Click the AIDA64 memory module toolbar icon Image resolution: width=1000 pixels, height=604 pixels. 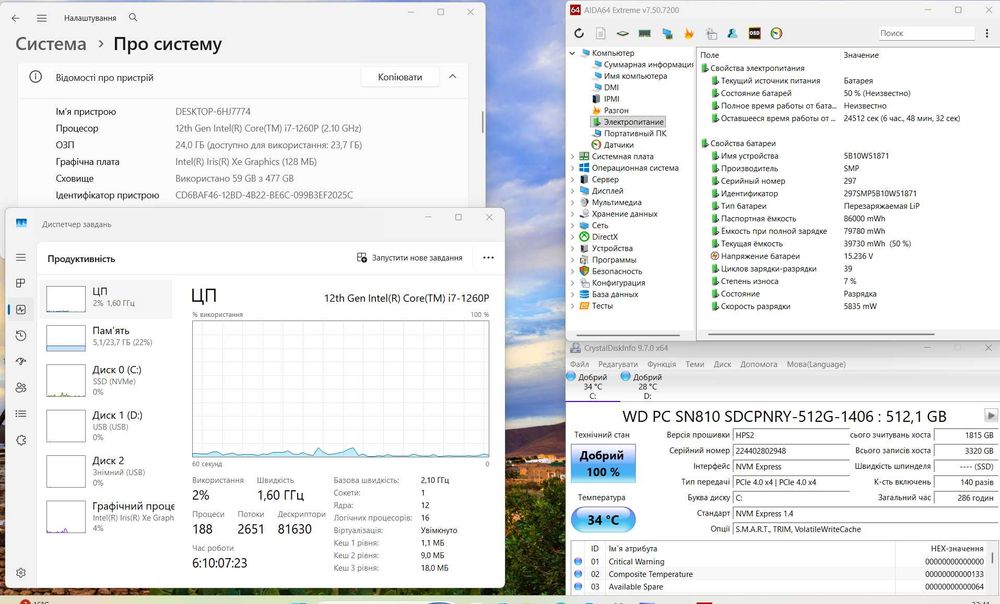point(645,33)
